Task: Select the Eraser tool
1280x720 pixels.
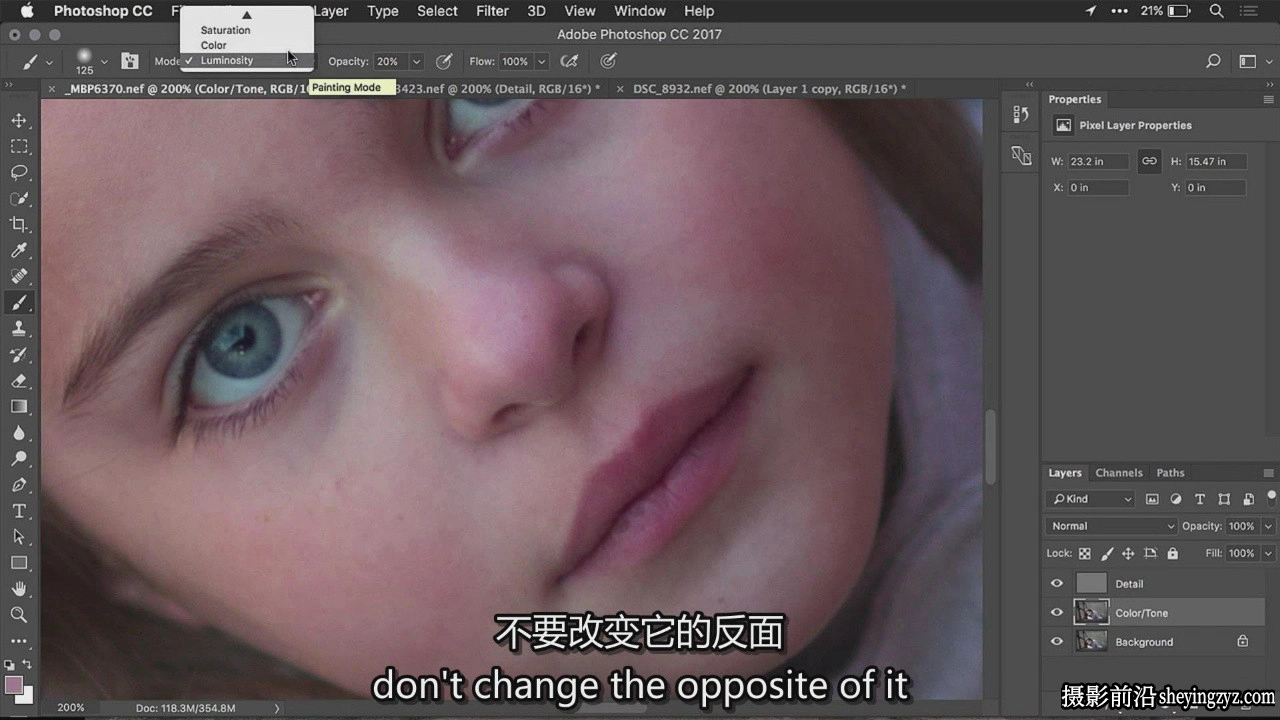Action: 19,381
